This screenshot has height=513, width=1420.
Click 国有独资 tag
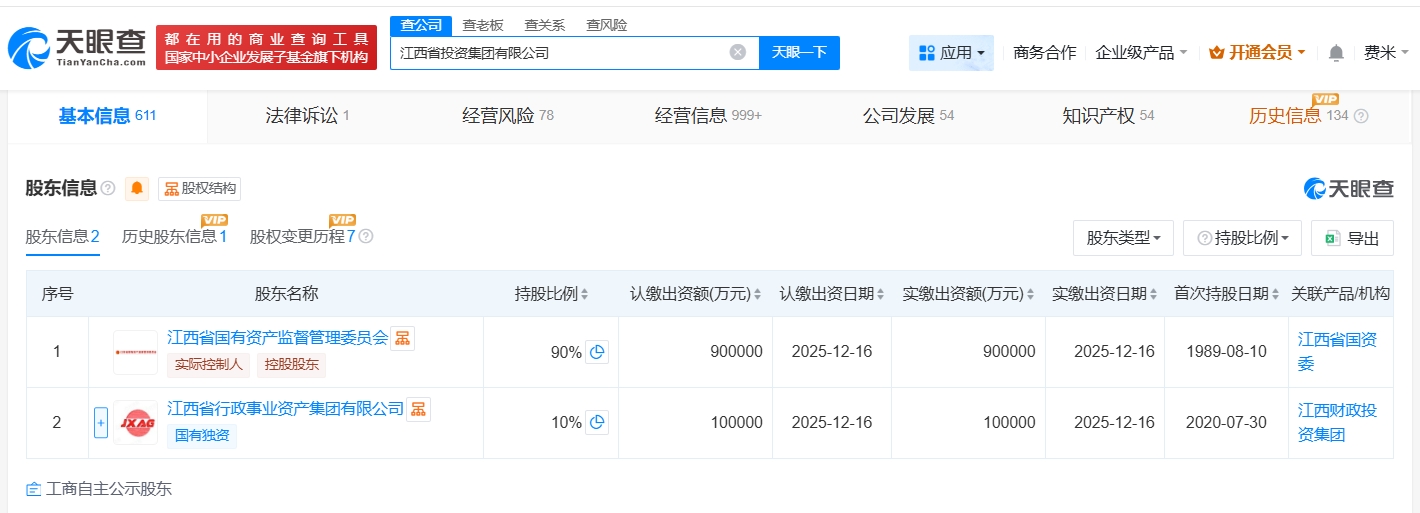(202, 435)
